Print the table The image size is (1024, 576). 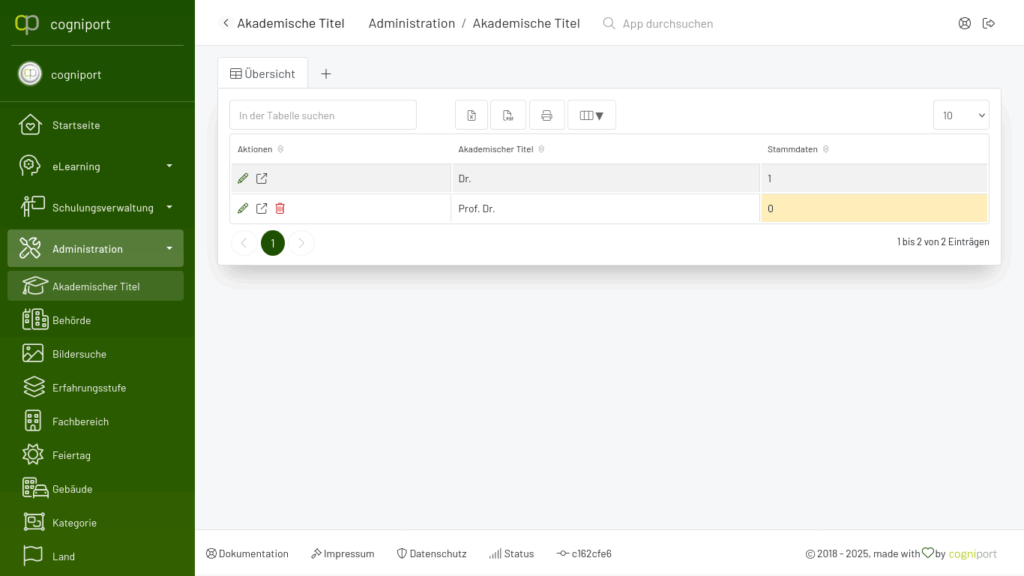tap(547, 116)
